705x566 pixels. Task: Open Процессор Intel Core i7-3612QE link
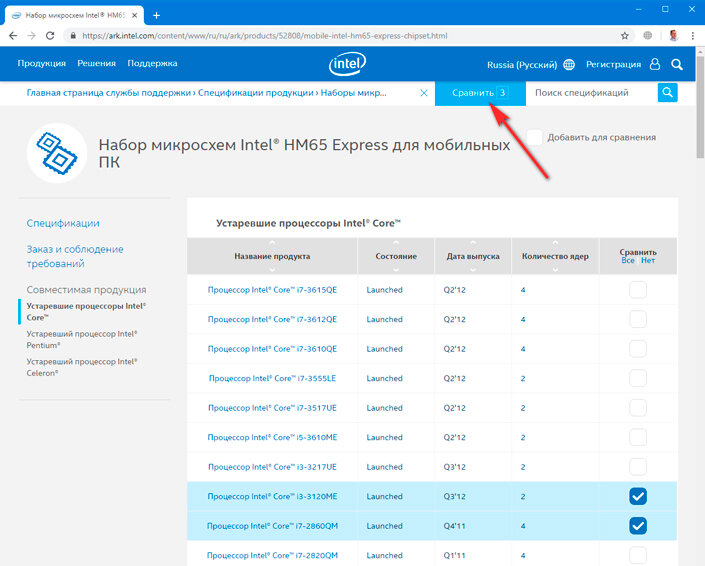pos(272,319)
